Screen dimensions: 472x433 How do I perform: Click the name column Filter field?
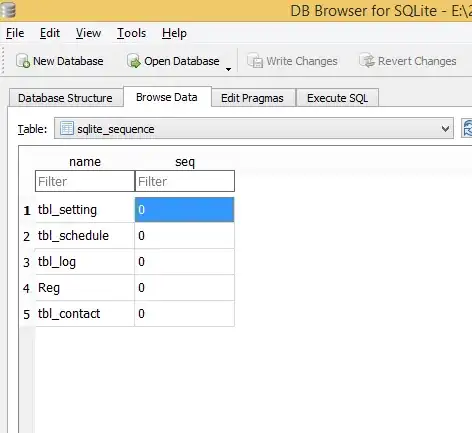85,181
